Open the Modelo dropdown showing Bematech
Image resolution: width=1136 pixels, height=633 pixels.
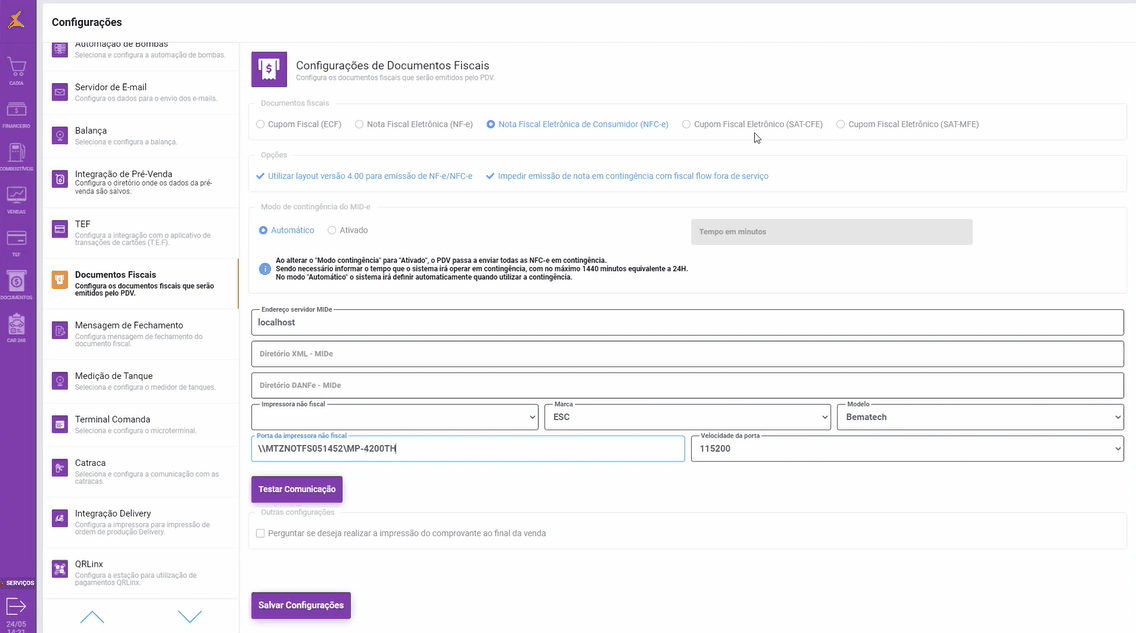click(x=980, y=417)
